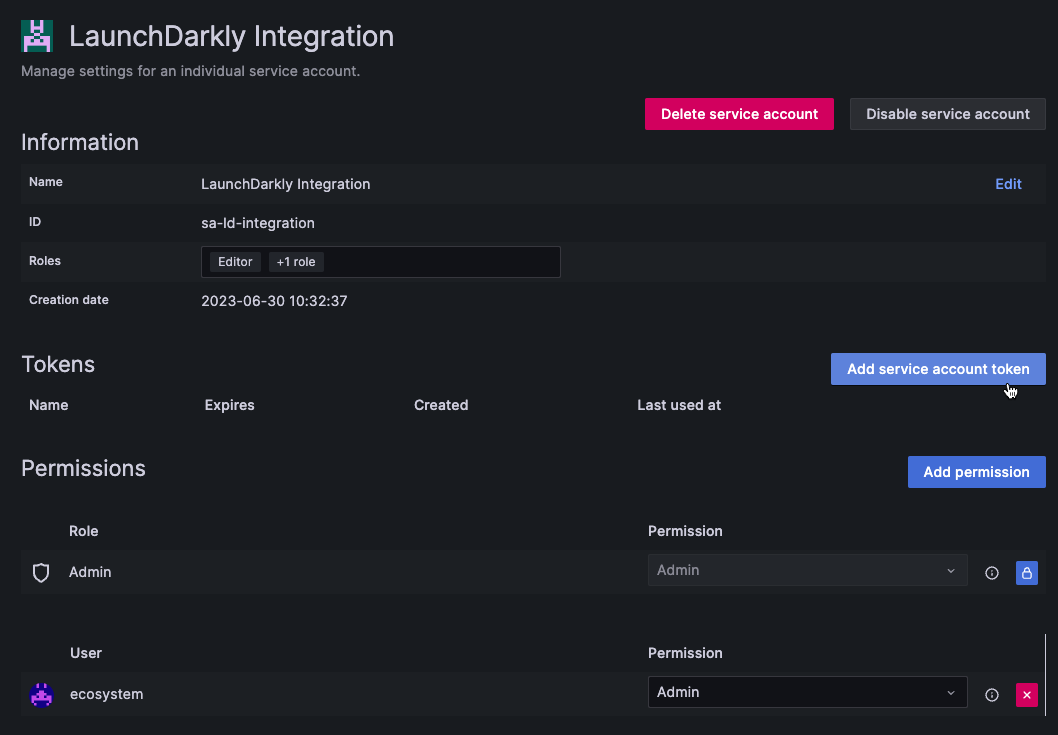Open the Roles picker field
Screen dimensions: 1058x735
(381, 262)
